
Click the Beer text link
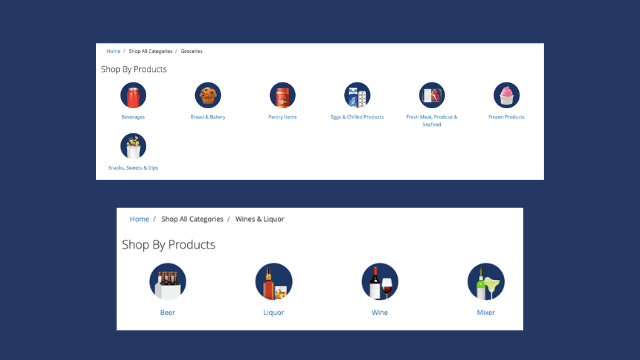click(167, 313)
